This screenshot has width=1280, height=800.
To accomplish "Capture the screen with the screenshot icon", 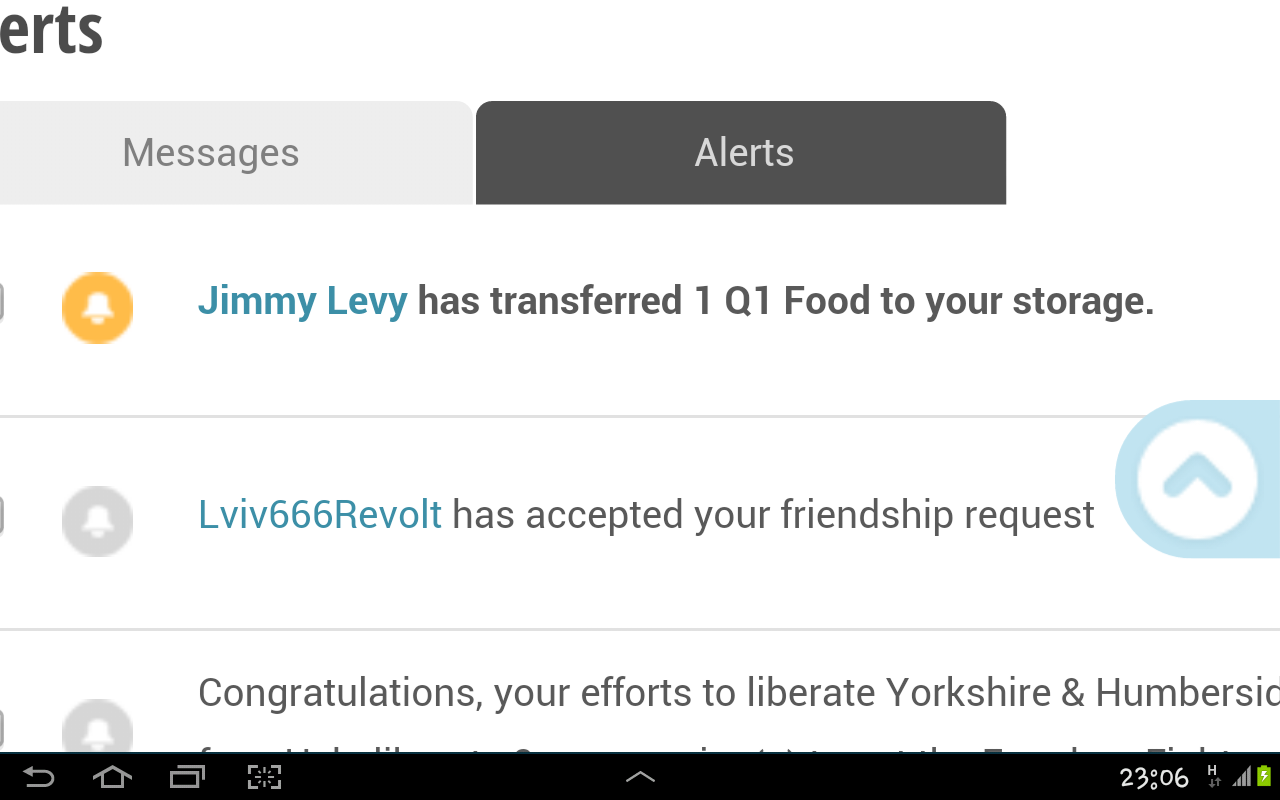I will tap(264, 777).
